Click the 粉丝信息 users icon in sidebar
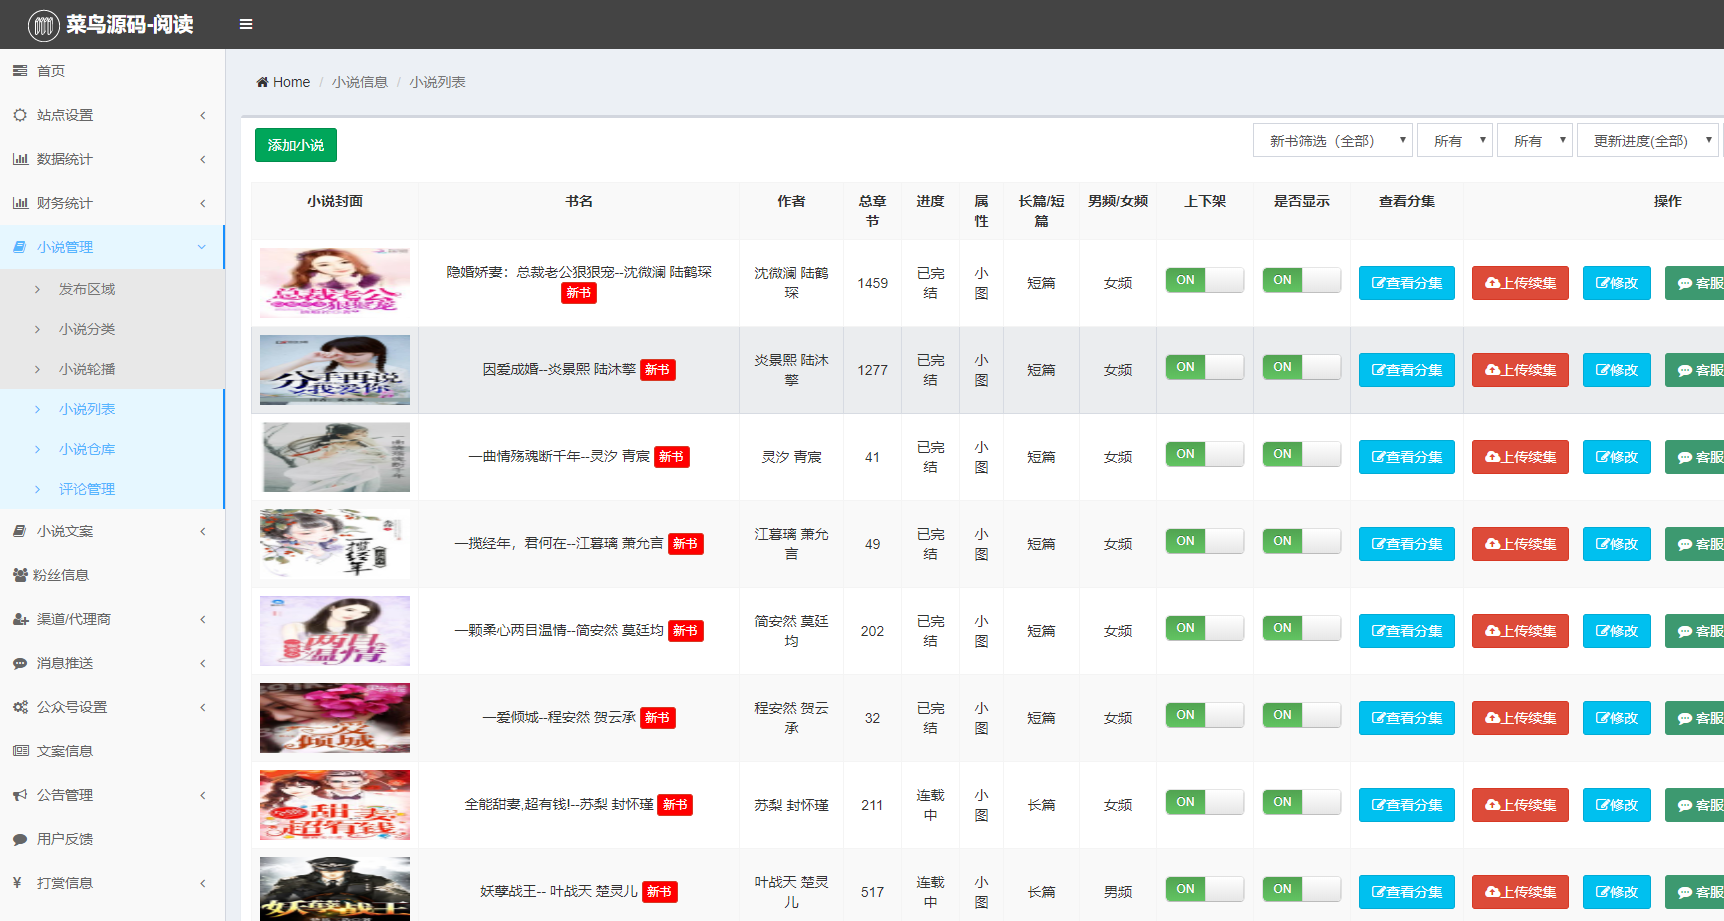Viewport: 1724px width, 921px height. (x=20, y=575)
